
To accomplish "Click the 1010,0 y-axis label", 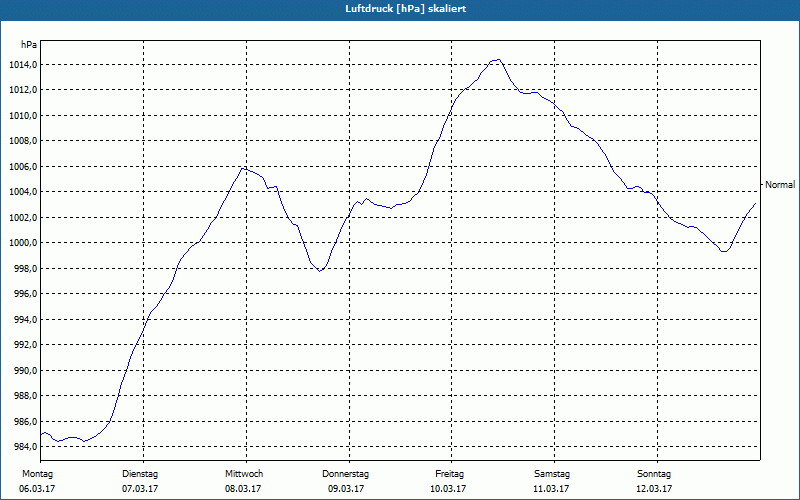I will [x=23, y=116].
